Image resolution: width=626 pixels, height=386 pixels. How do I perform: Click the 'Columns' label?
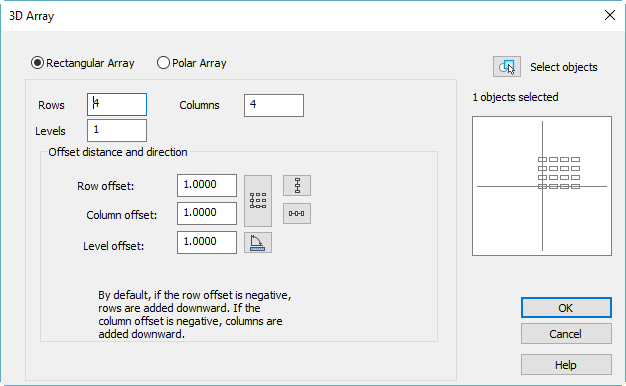coord(199,105)
